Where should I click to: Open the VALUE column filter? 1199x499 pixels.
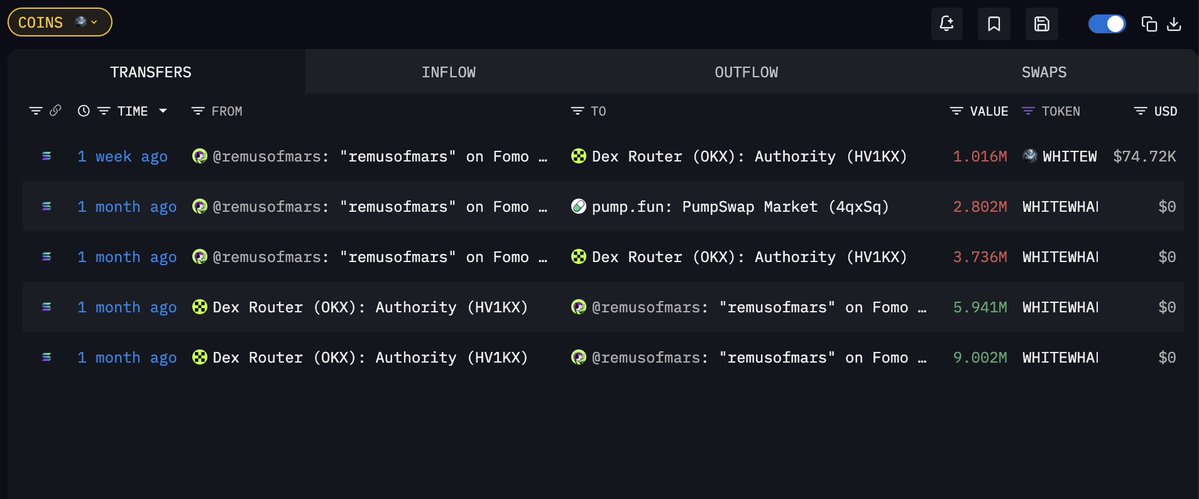[x=957, y=111]
